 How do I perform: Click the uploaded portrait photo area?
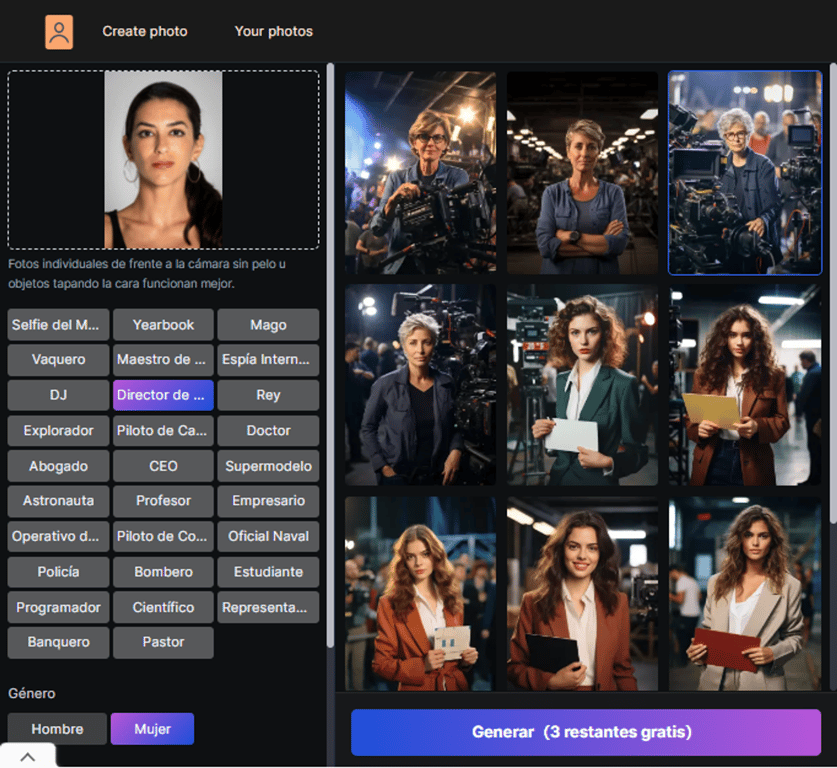tap(163, 160)
